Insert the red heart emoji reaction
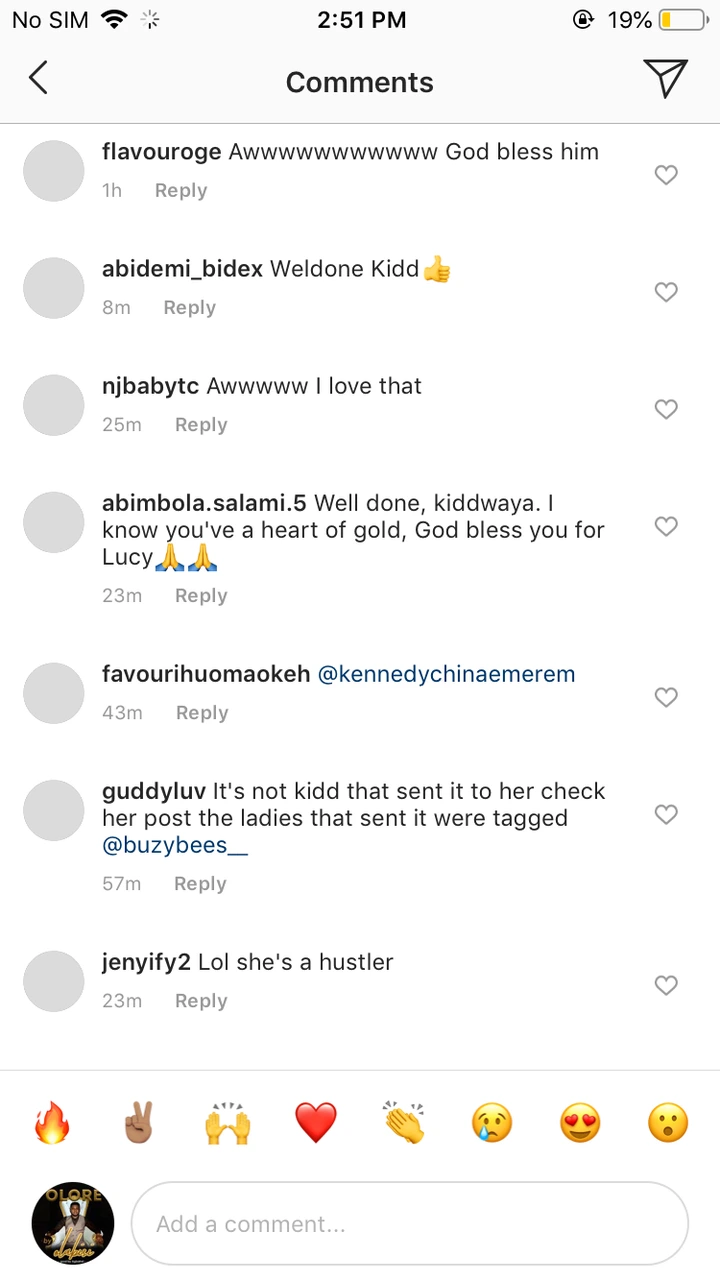 pos(316,1124)
